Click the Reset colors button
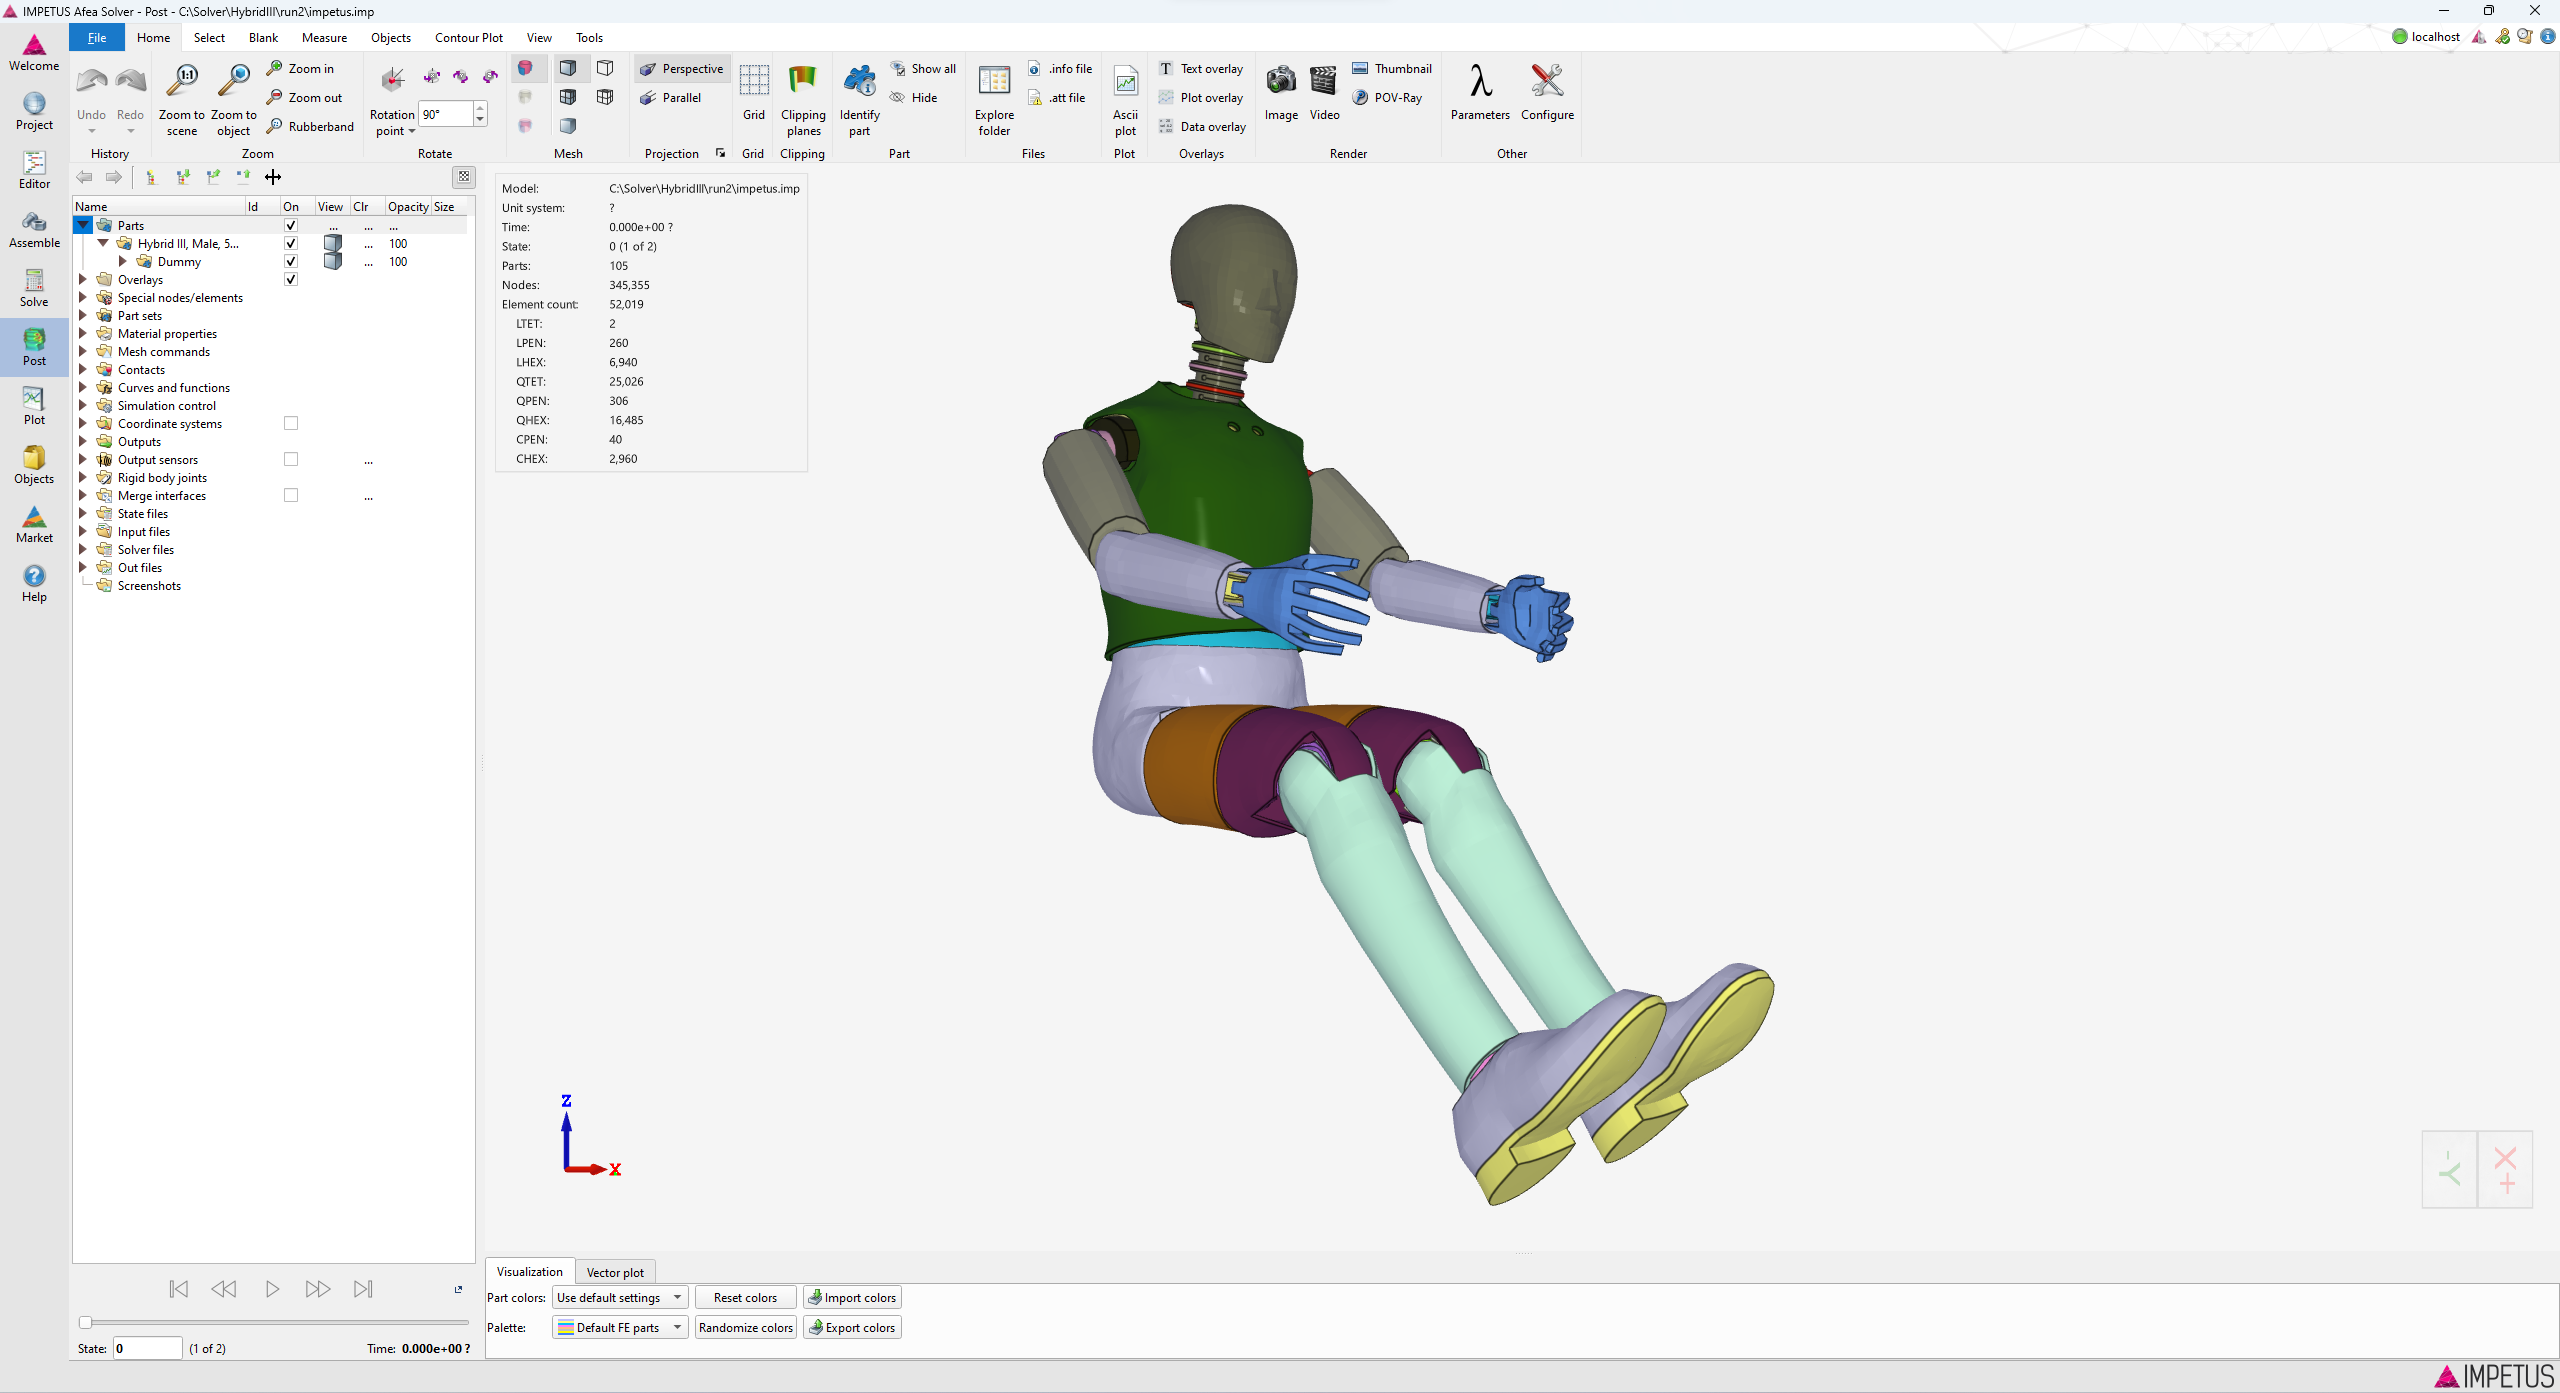 (745, 1297)
